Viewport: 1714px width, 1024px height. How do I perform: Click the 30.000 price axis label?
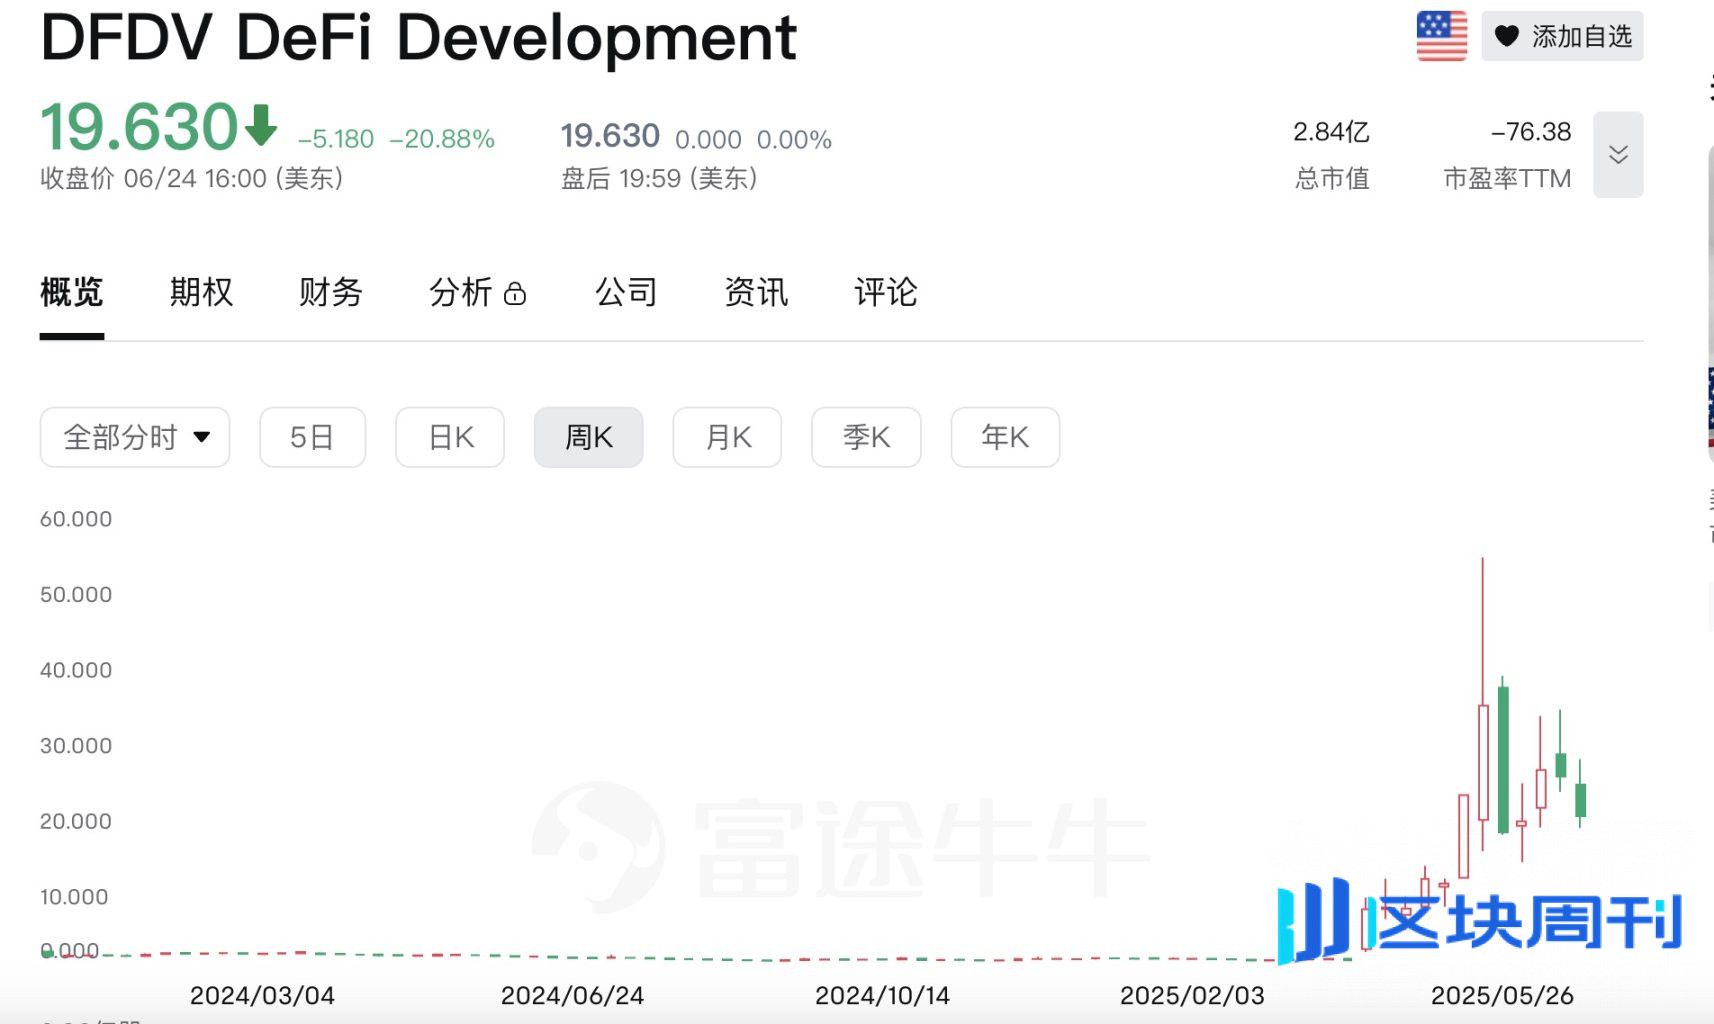76,746
